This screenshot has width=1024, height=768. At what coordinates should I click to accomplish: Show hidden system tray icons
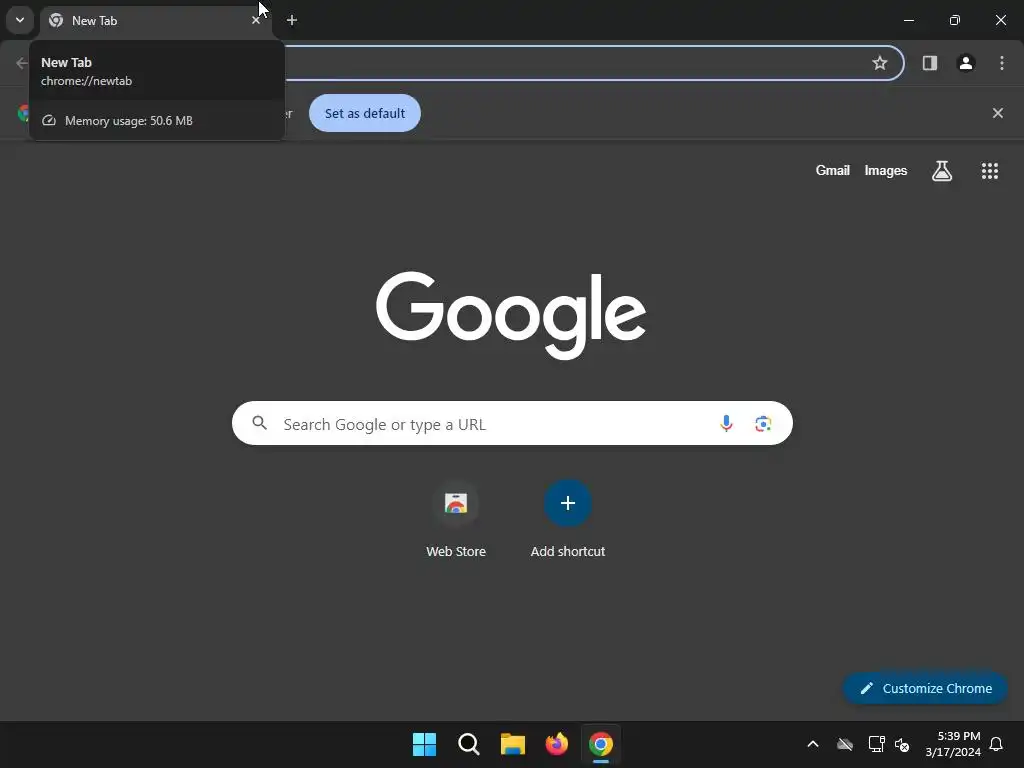pos(813,744)
